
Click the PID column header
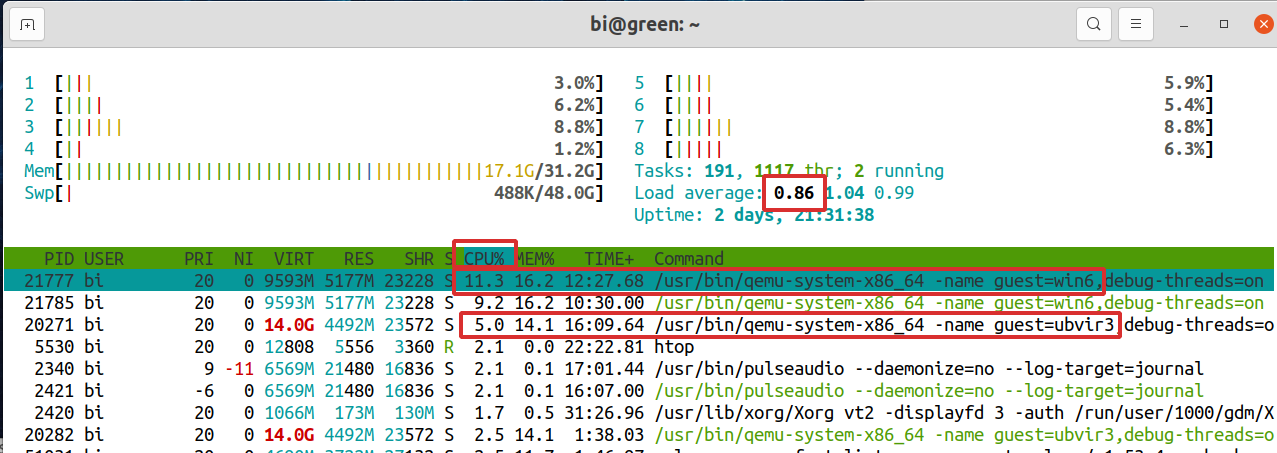click(59, 257)
